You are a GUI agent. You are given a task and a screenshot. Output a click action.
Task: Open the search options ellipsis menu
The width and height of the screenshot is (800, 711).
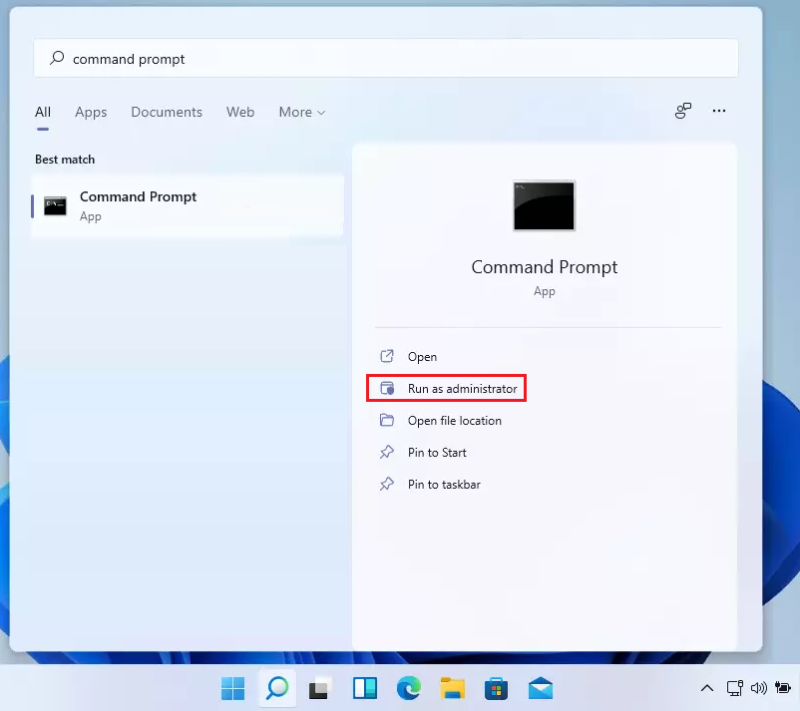tap(719, 111)
